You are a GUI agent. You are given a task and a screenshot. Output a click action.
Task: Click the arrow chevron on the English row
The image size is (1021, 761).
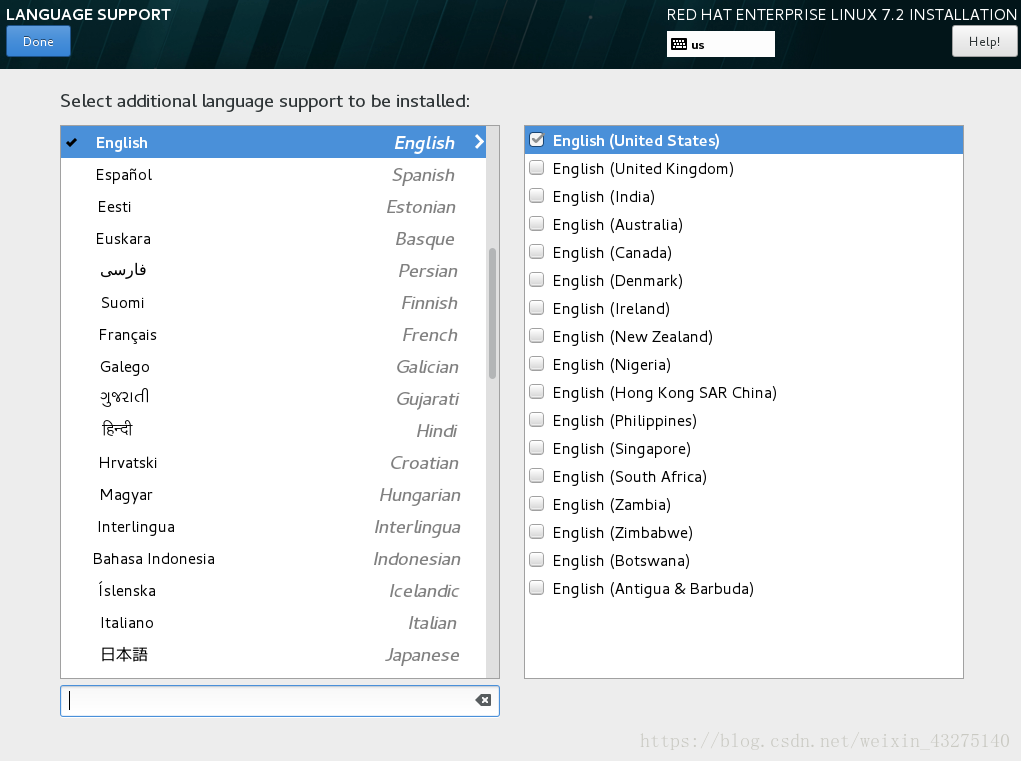click(479, 142)
